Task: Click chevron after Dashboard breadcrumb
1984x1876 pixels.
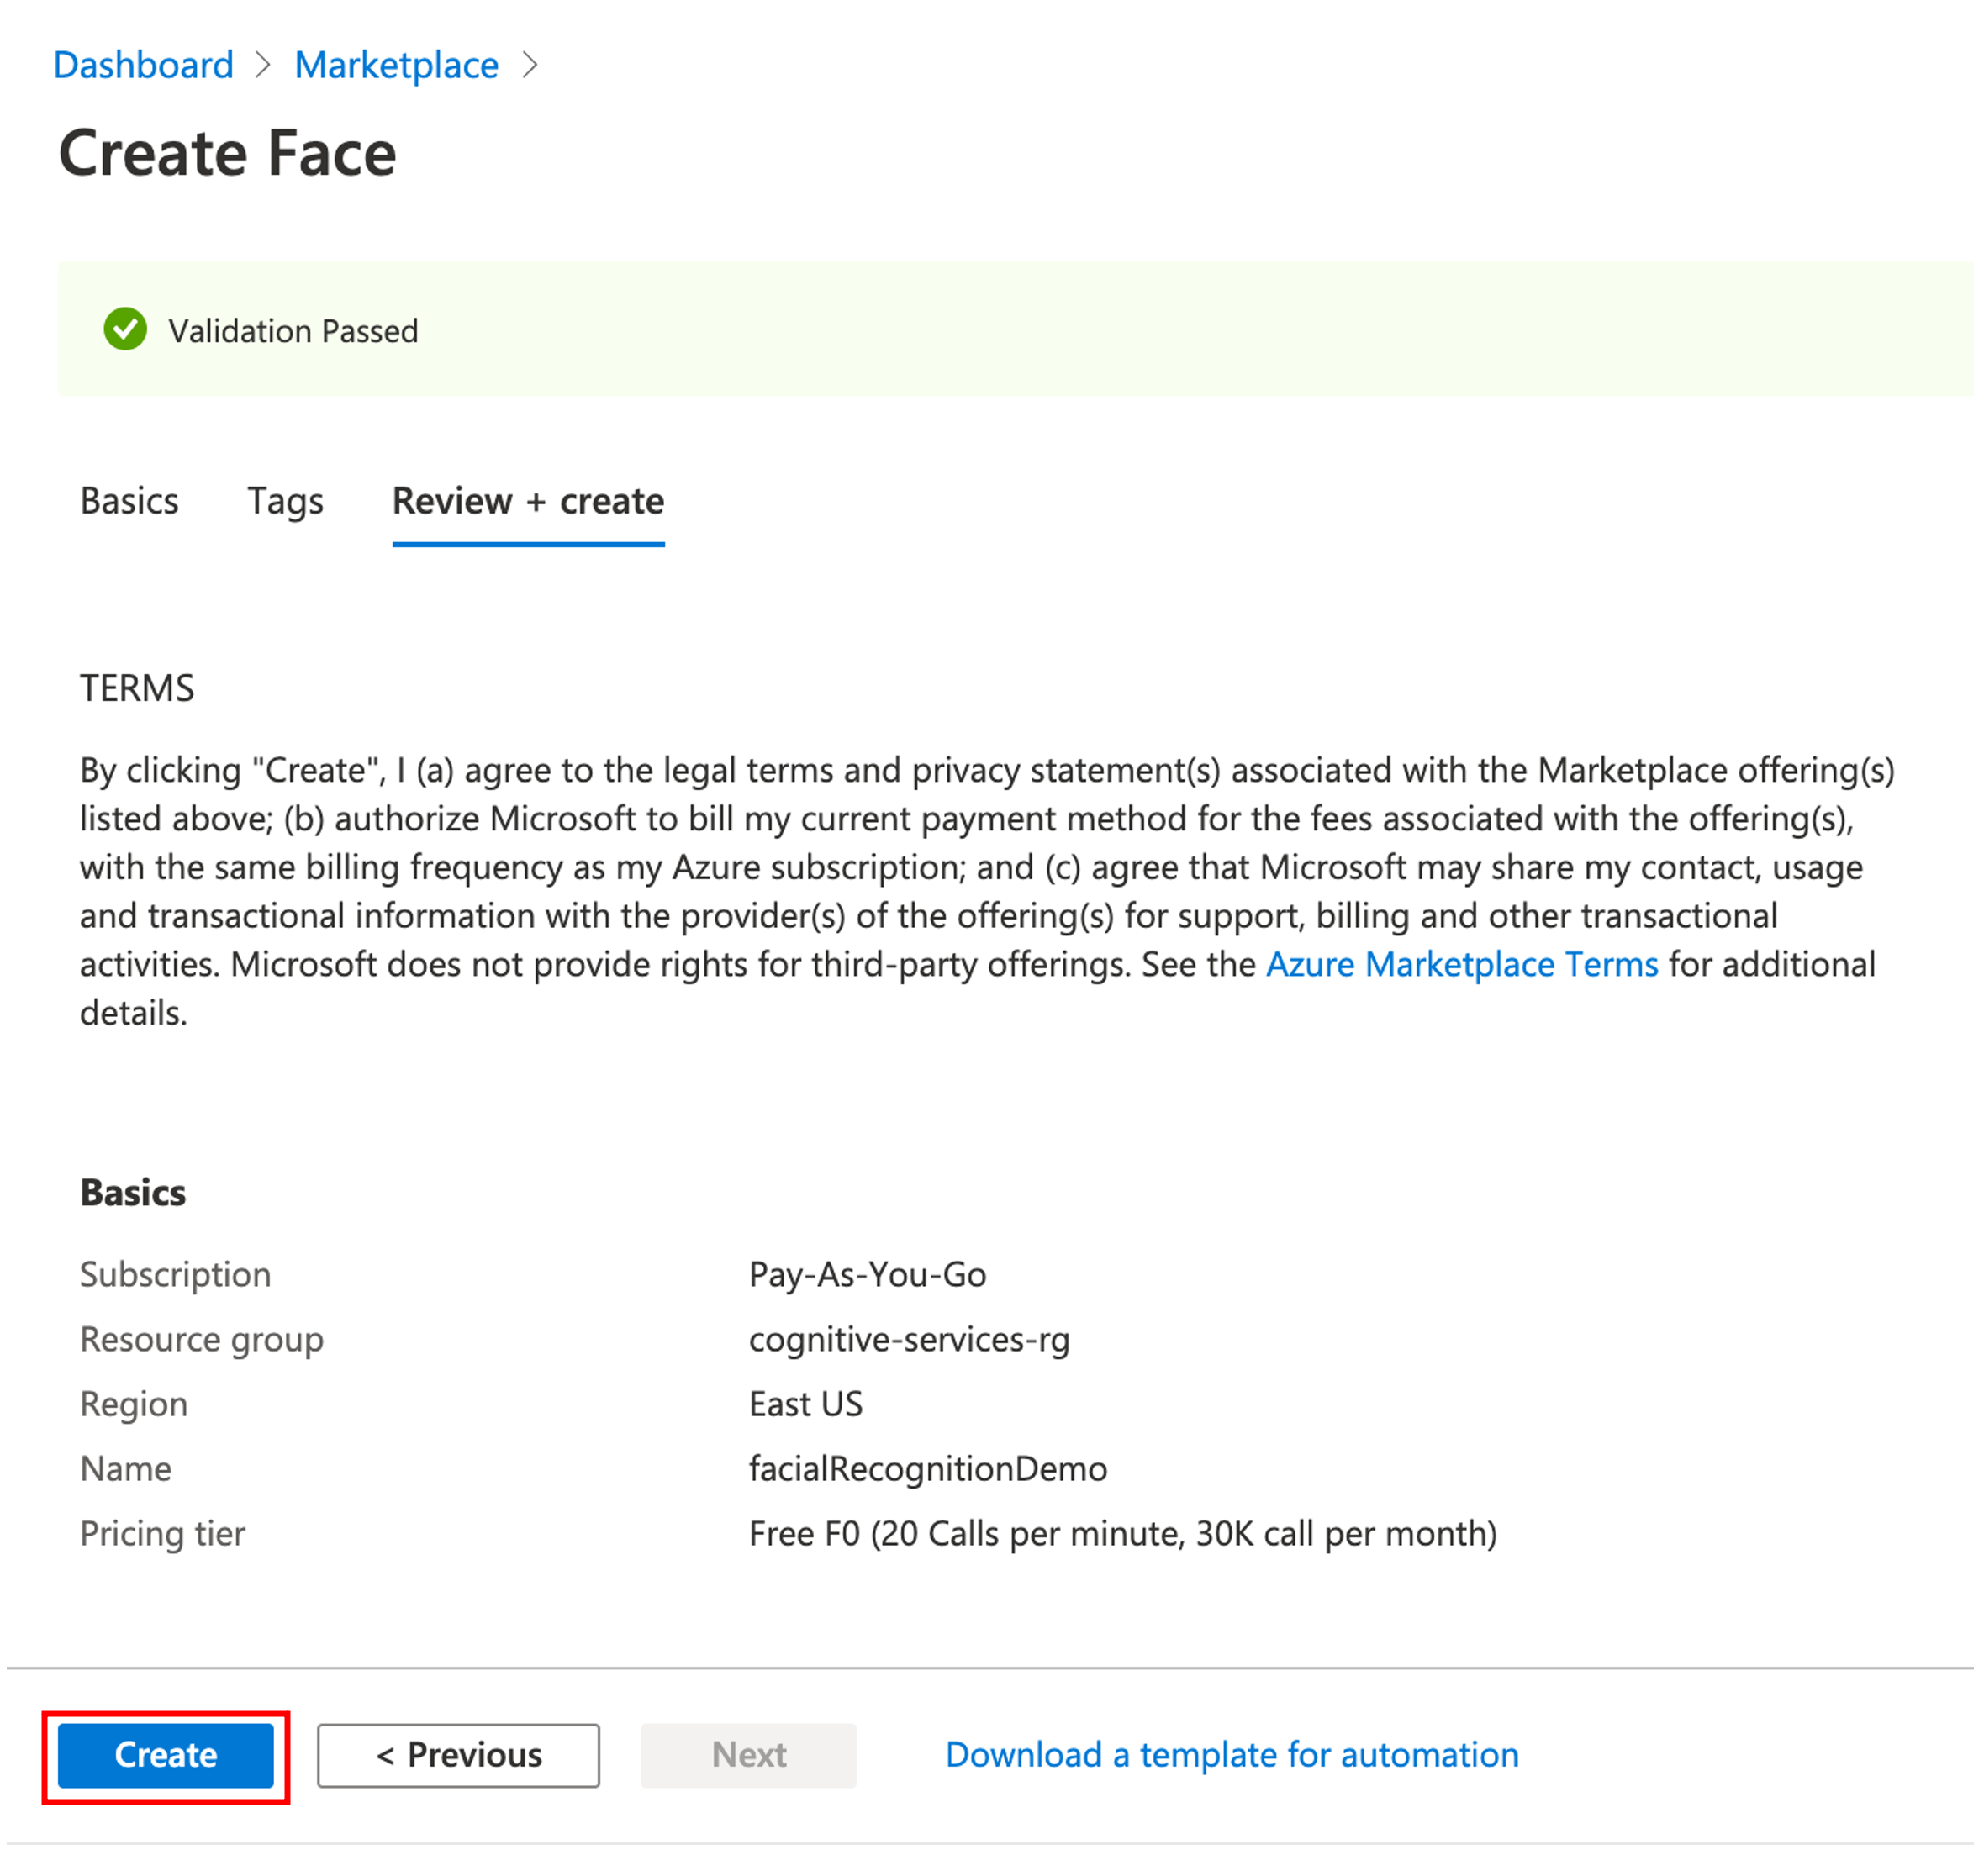Action: (x=263, y=65)
